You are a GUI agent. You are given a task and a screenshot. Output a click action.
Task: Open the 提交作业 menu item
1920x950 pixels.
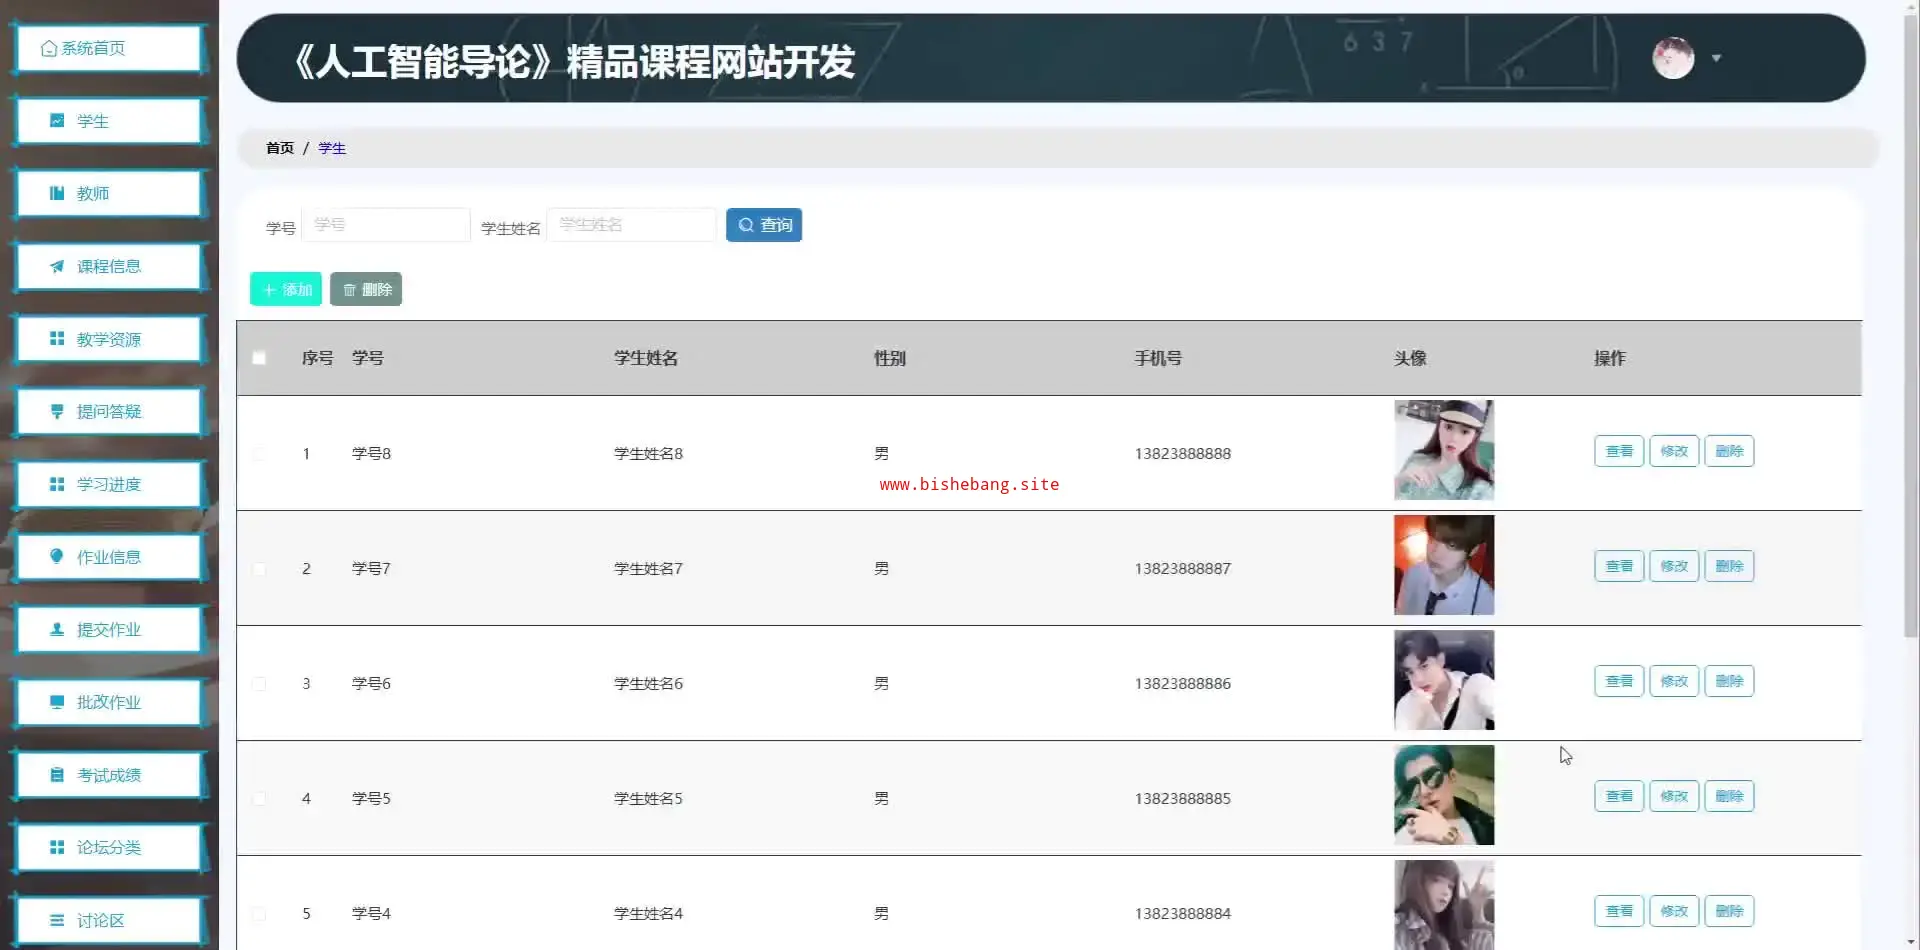(x=110, y=629)
